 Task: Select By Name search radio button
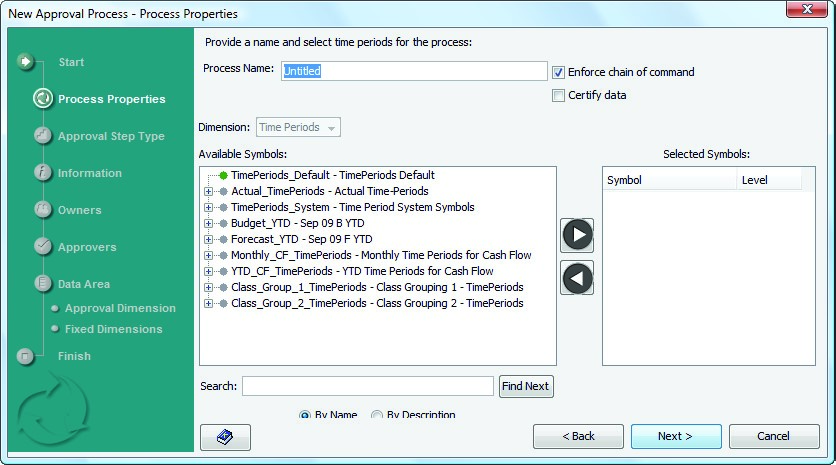point(305,414)
